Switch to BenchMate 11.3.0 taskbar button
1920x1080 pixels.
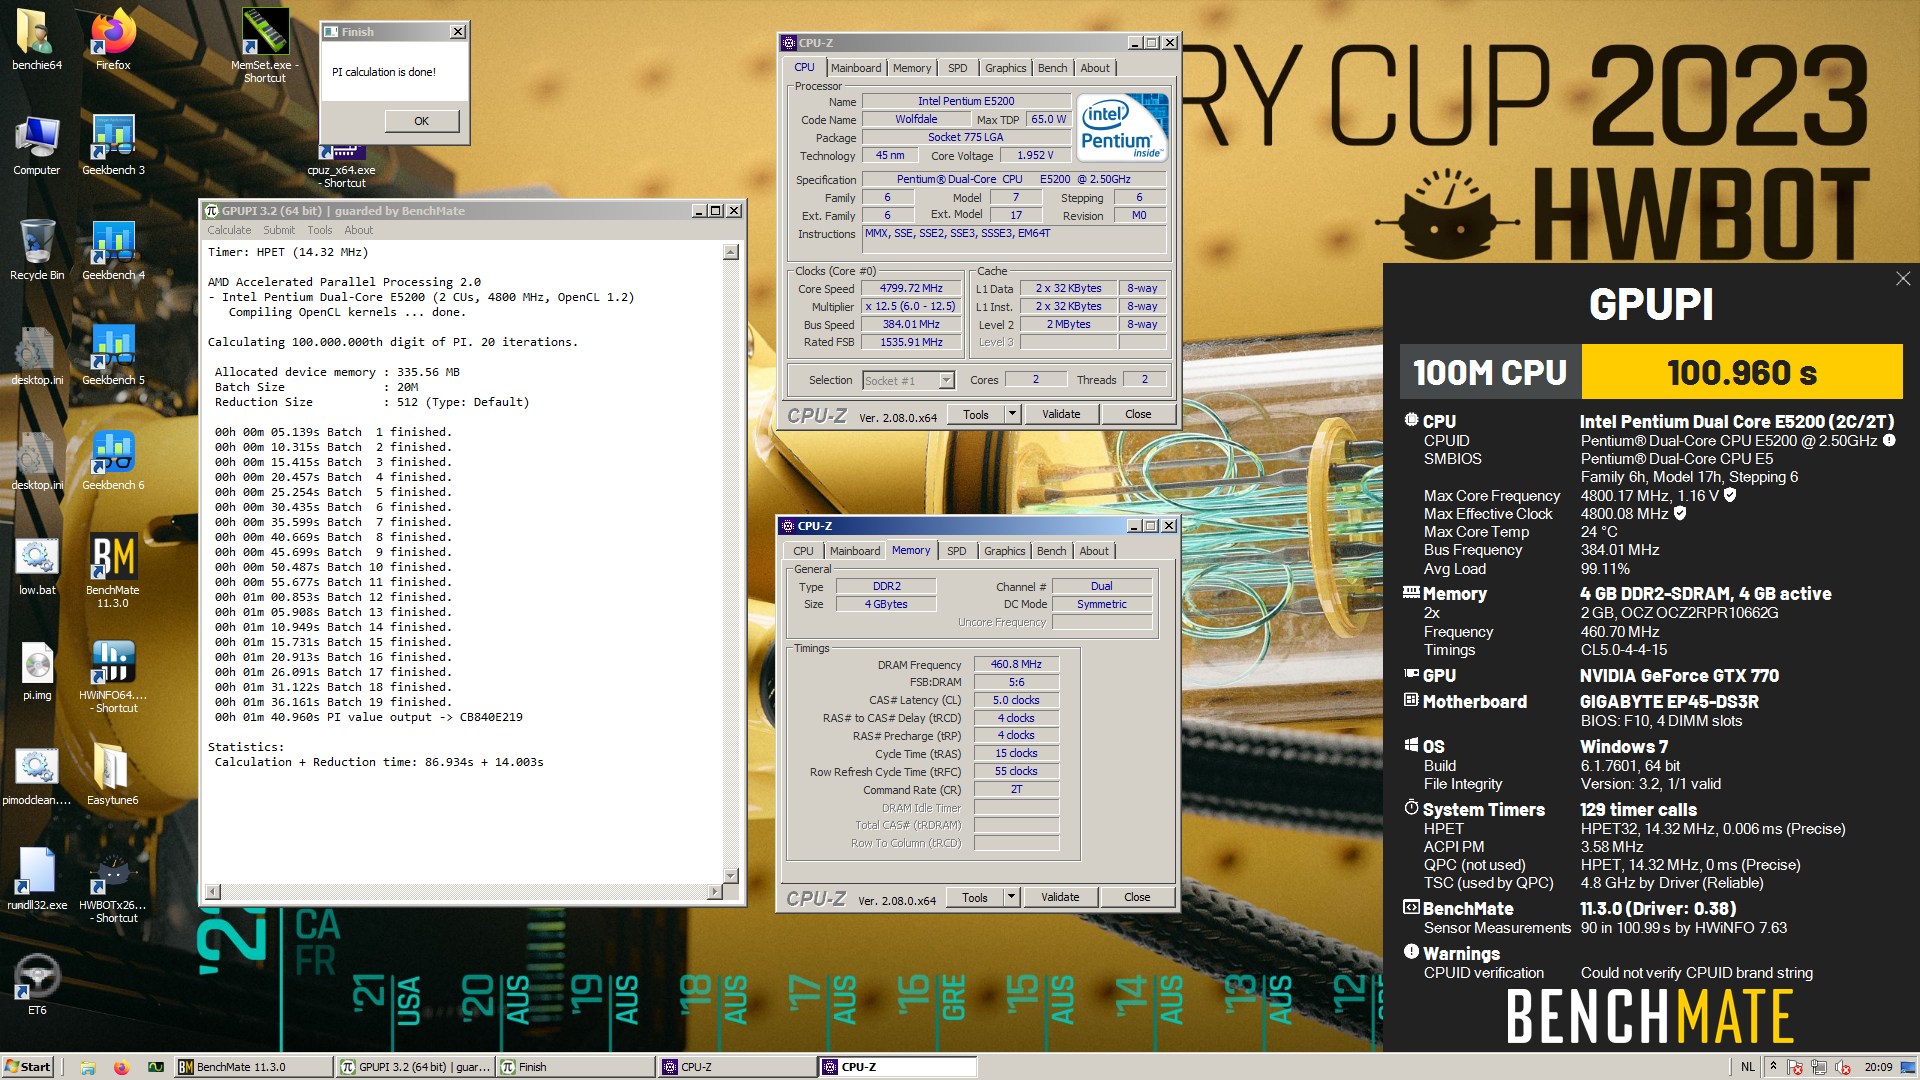[x=254, y=1067]
